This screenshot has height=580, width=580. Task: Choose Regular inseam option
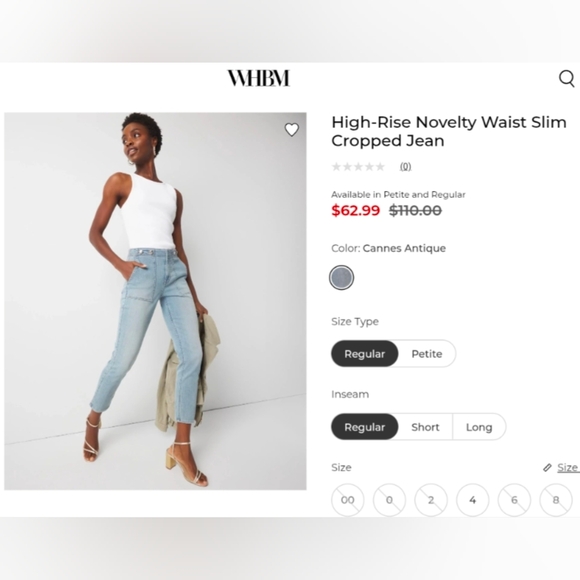(364, 427)
